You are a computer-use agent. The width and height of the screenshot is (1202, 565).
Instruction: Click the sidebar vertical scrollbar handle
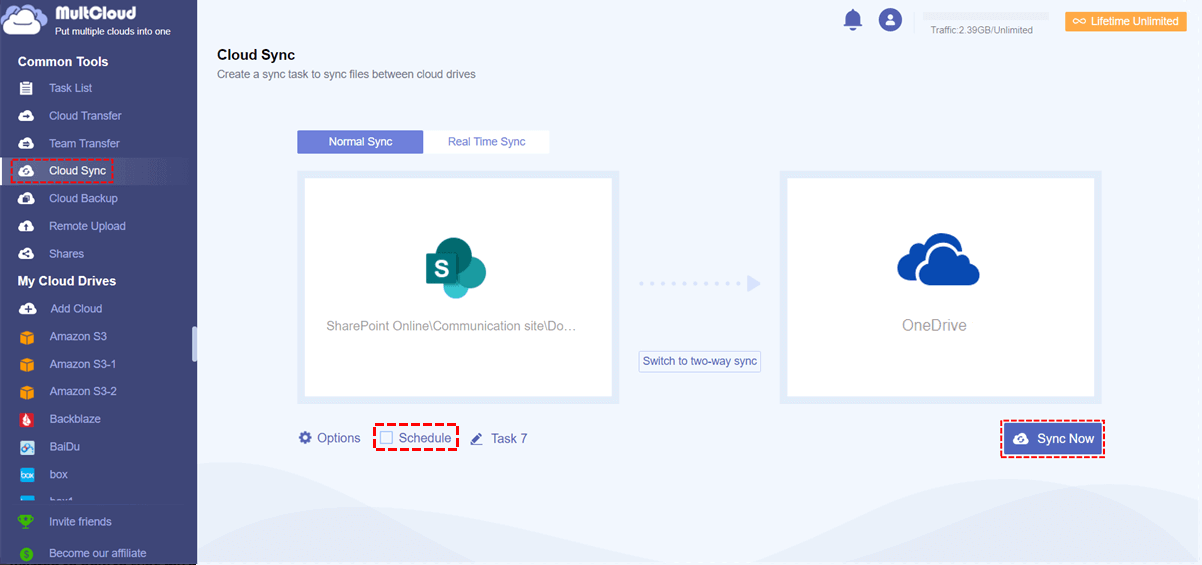[195, 344]
